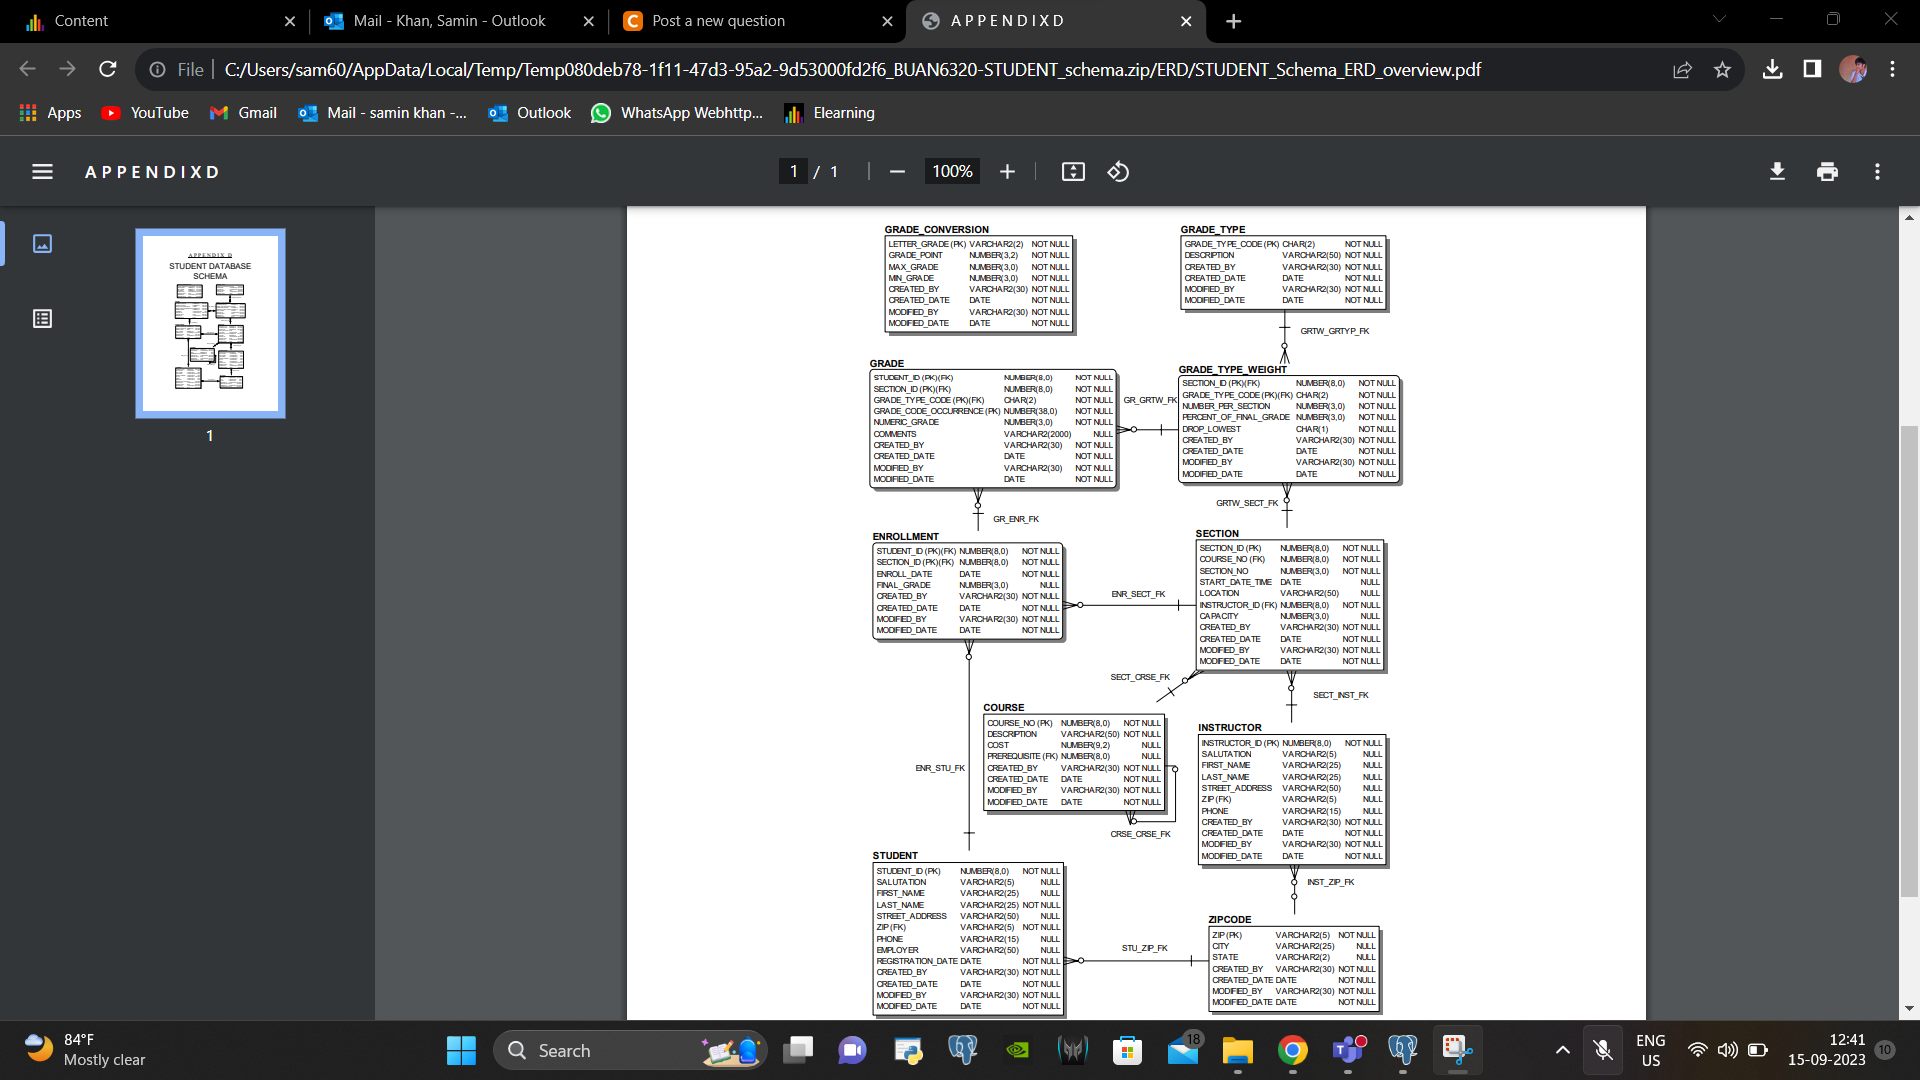Screen dimensions: 1920x1080
Task: Rotate the PDF counterclockwise
Action: click(x=1117, y=171)
